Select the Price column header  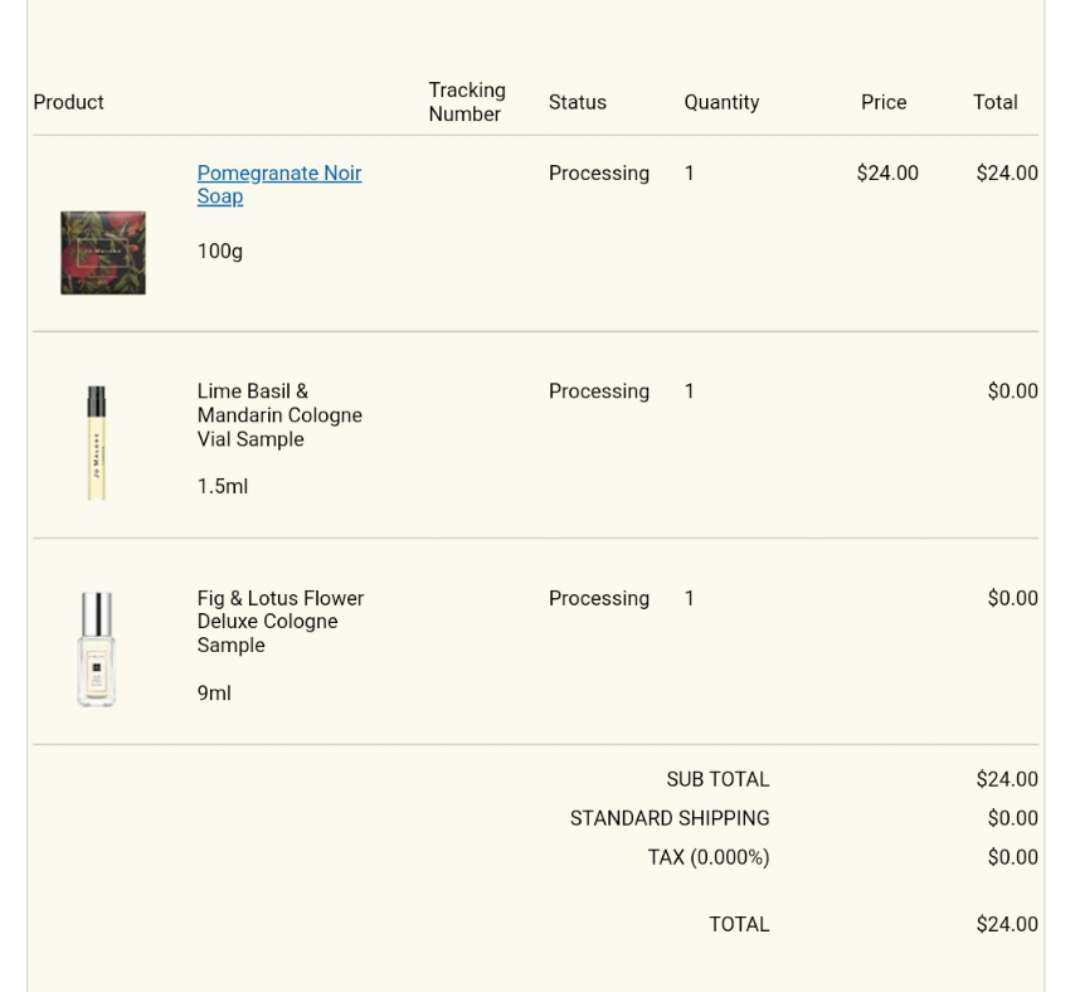(x=884, y=102)
